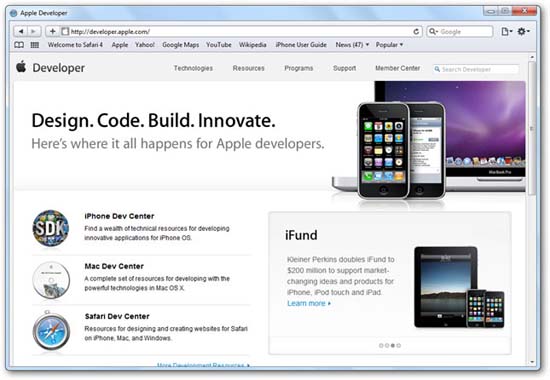The height and width of the screenshot is (380, 550).
Task: Select the first iFund carousel dot
Action: tap(381, 346)
